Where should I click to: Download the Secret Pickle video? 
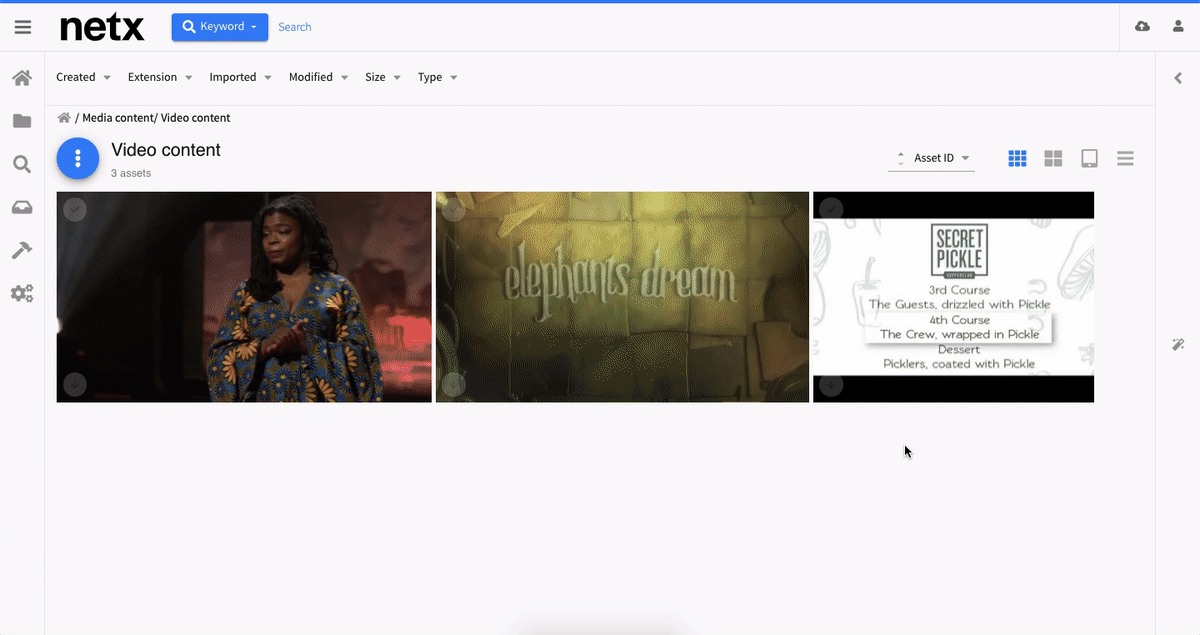click(831, 384)
